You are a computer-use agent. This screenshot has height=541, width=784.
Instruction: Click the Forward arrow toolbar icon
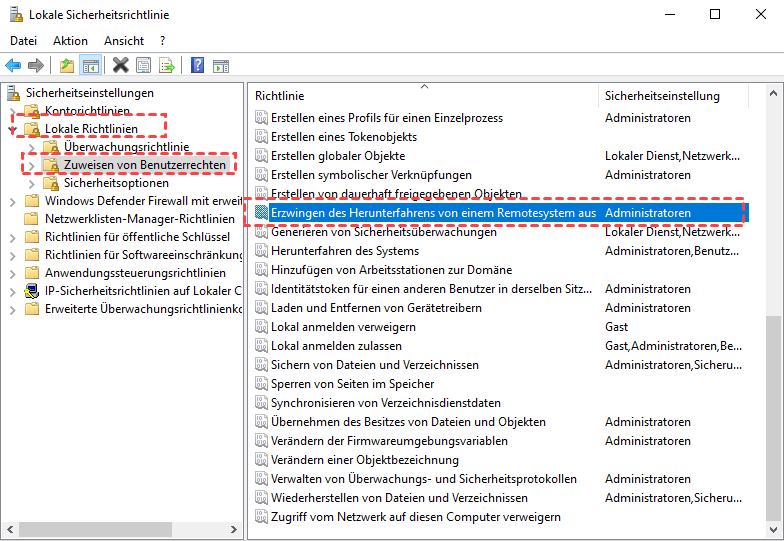click(36, 66)
